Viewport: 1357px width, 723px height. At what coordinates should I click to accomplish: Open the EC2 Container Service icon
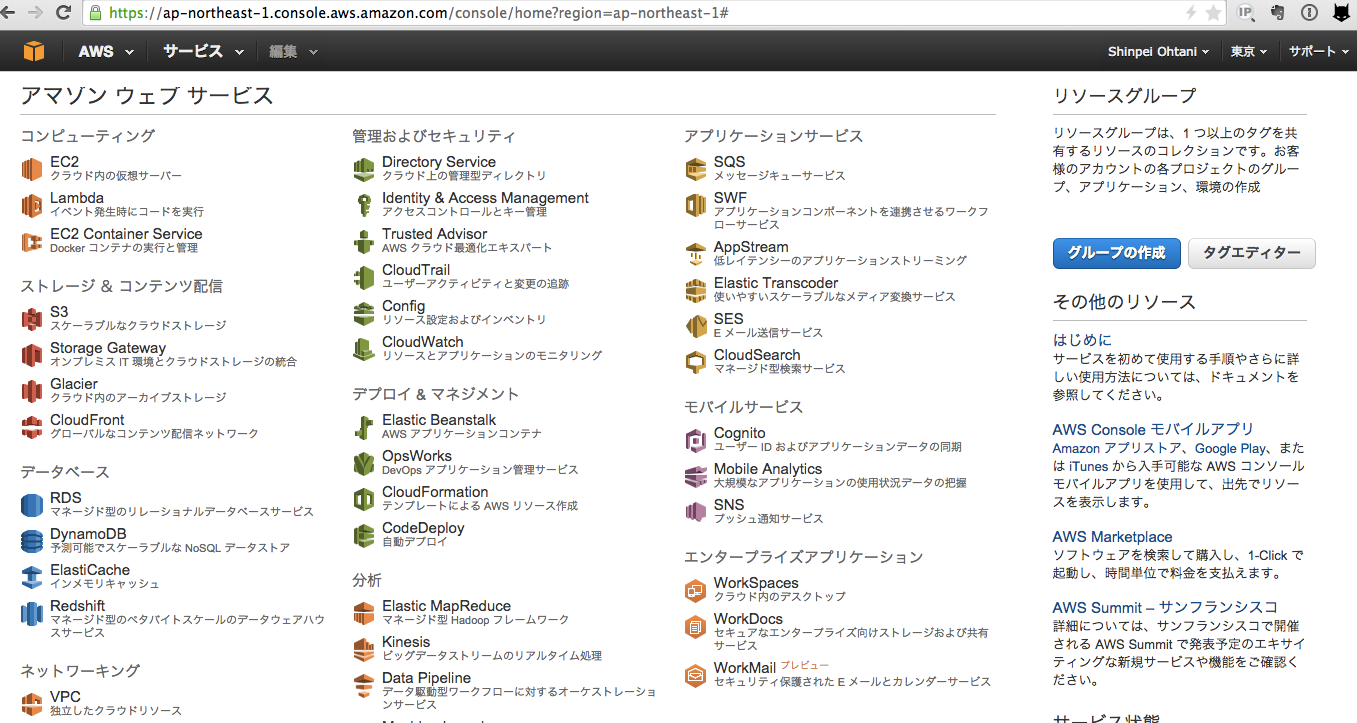click(x=32, y=241)
